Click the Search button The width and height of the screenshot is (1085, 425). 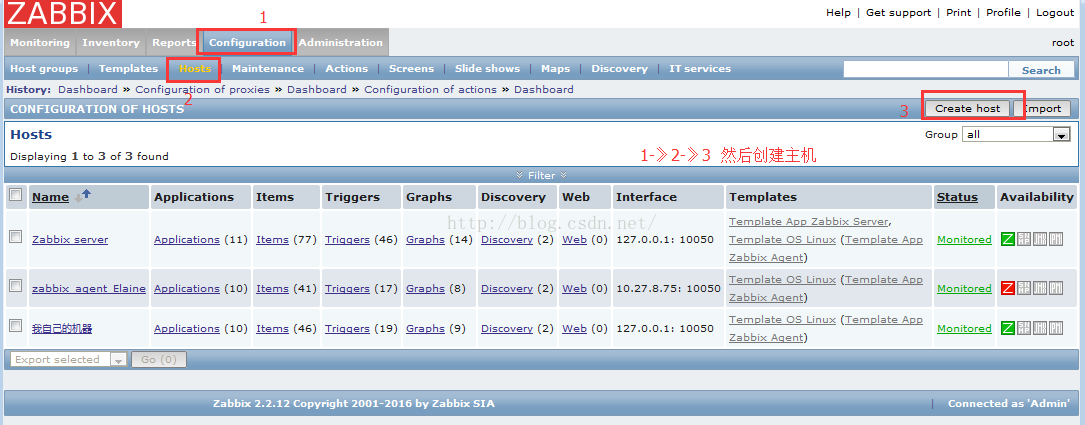(1041, 70)
